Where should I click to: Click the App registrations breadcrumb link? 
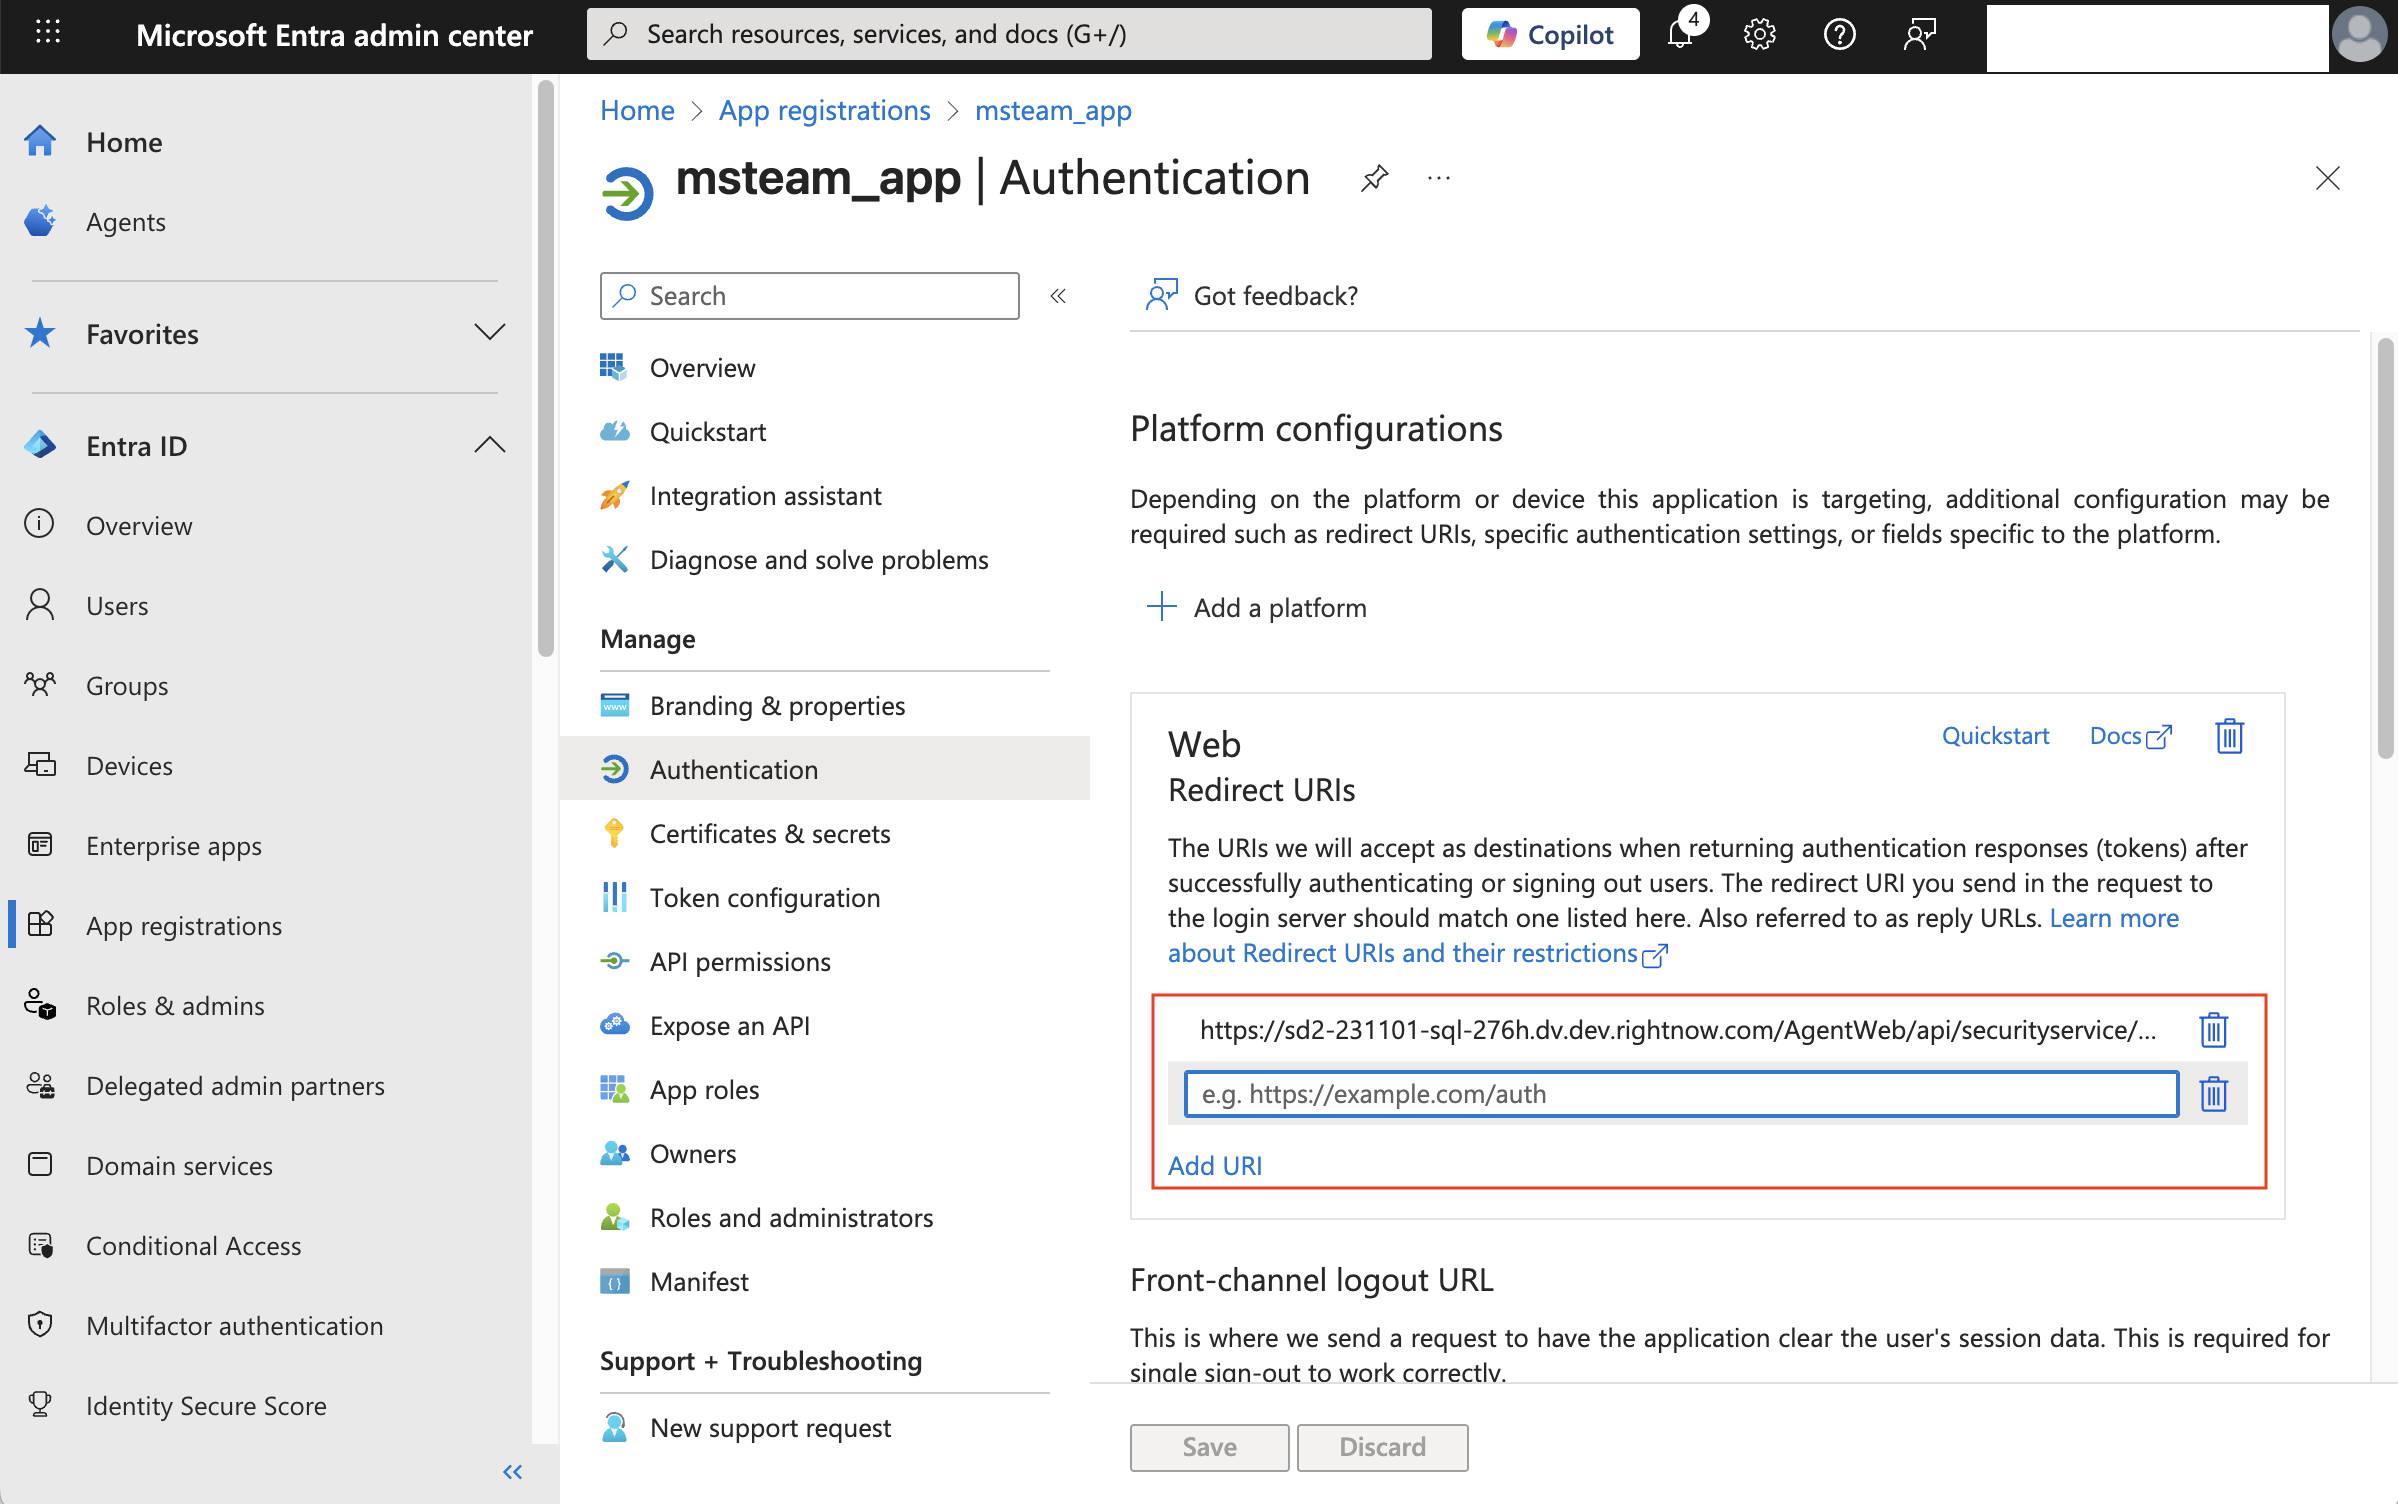click(824, 111)
